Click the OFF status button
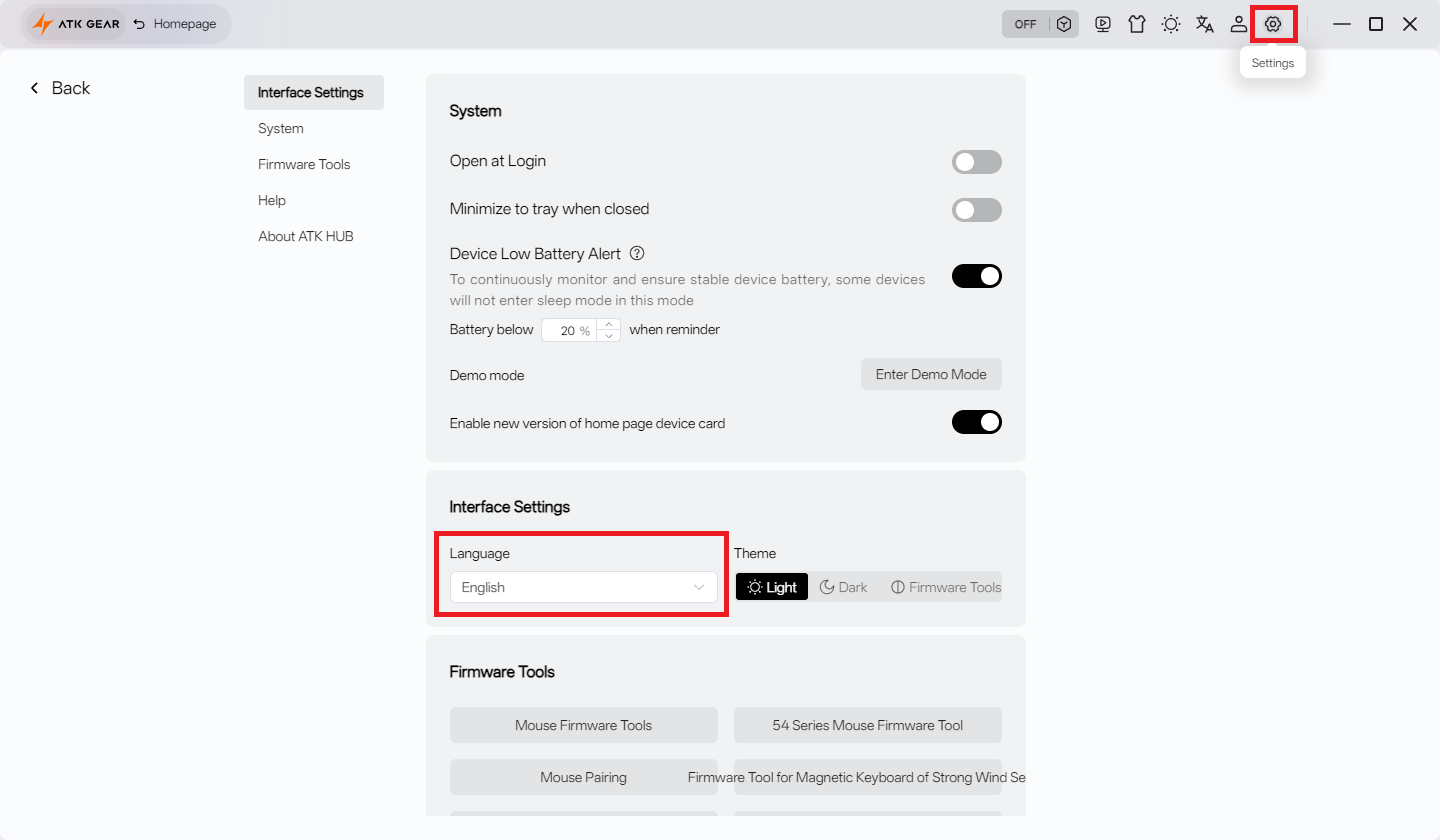This screenshot has width=1440, height=840. pyautogui.click(x=1025, y=24)
